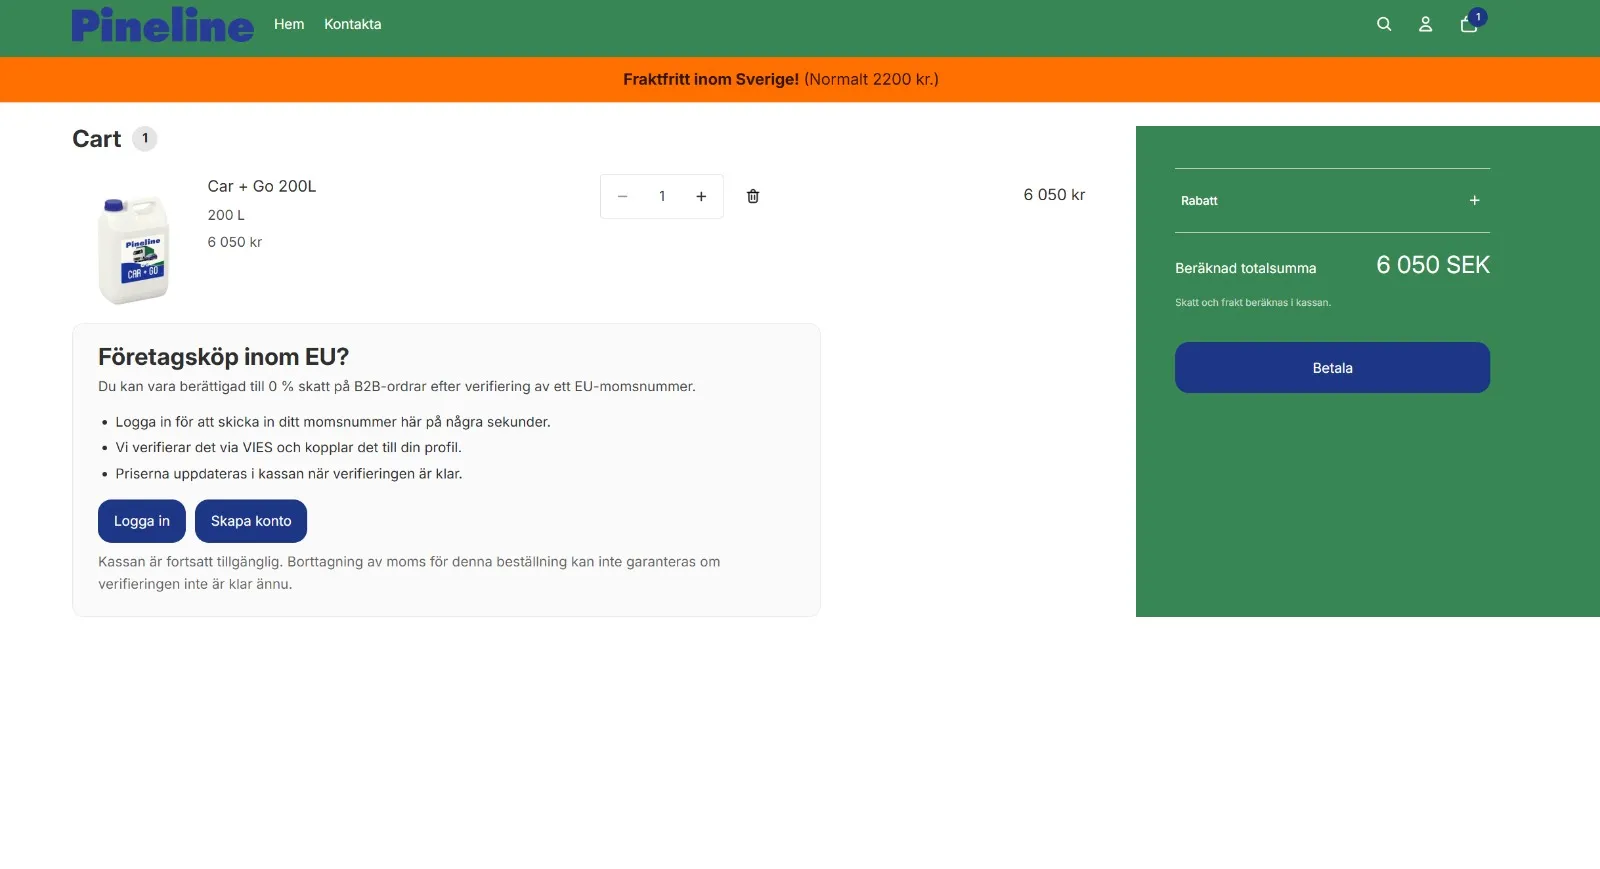Click the Skatt och frakt beräknas i kassan note
1600x869 pixels.
click(1253, 302)
